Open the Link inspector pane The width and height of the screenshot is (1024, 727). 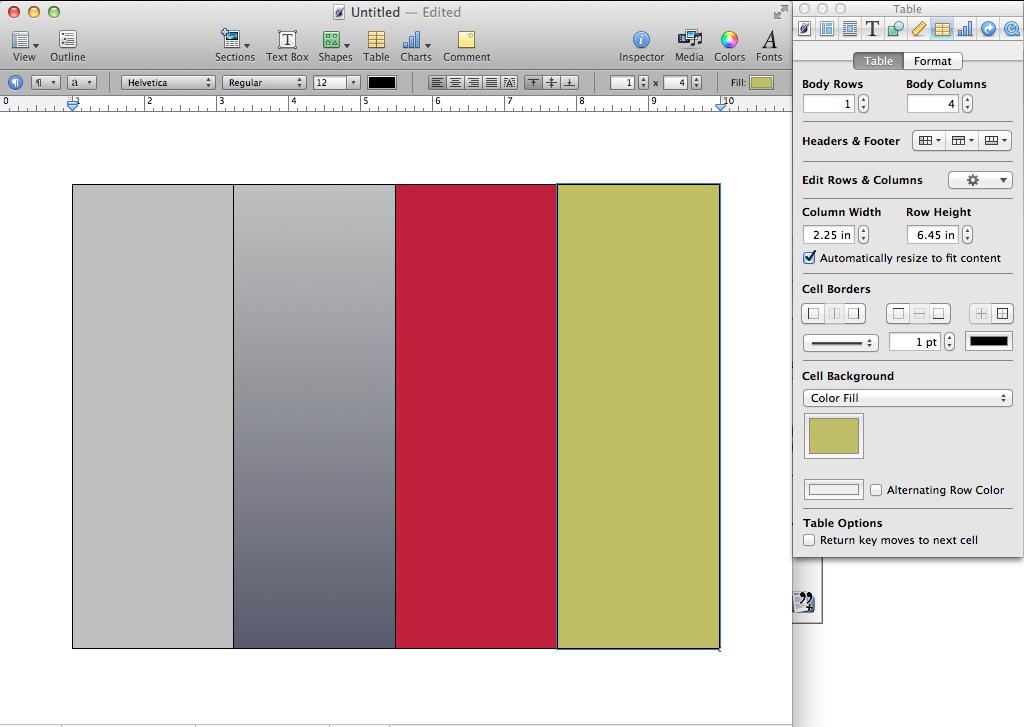(x=988, y=29)
